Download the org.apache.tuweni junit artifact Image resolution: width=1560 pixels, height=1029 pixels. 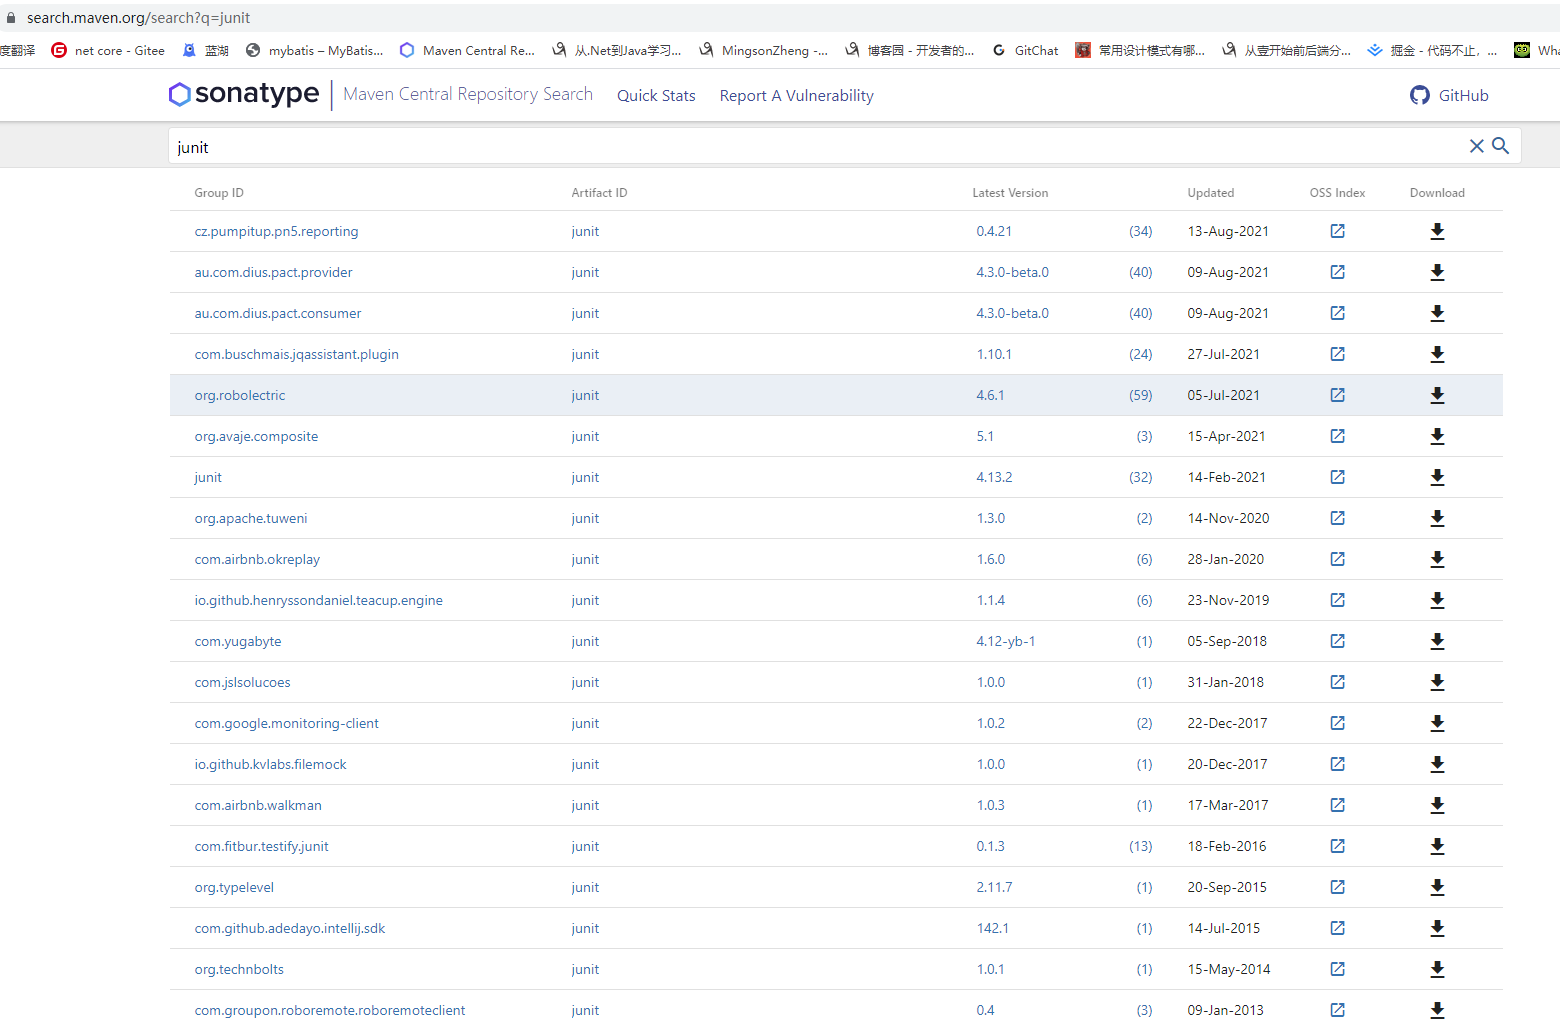coord(1437,518)
